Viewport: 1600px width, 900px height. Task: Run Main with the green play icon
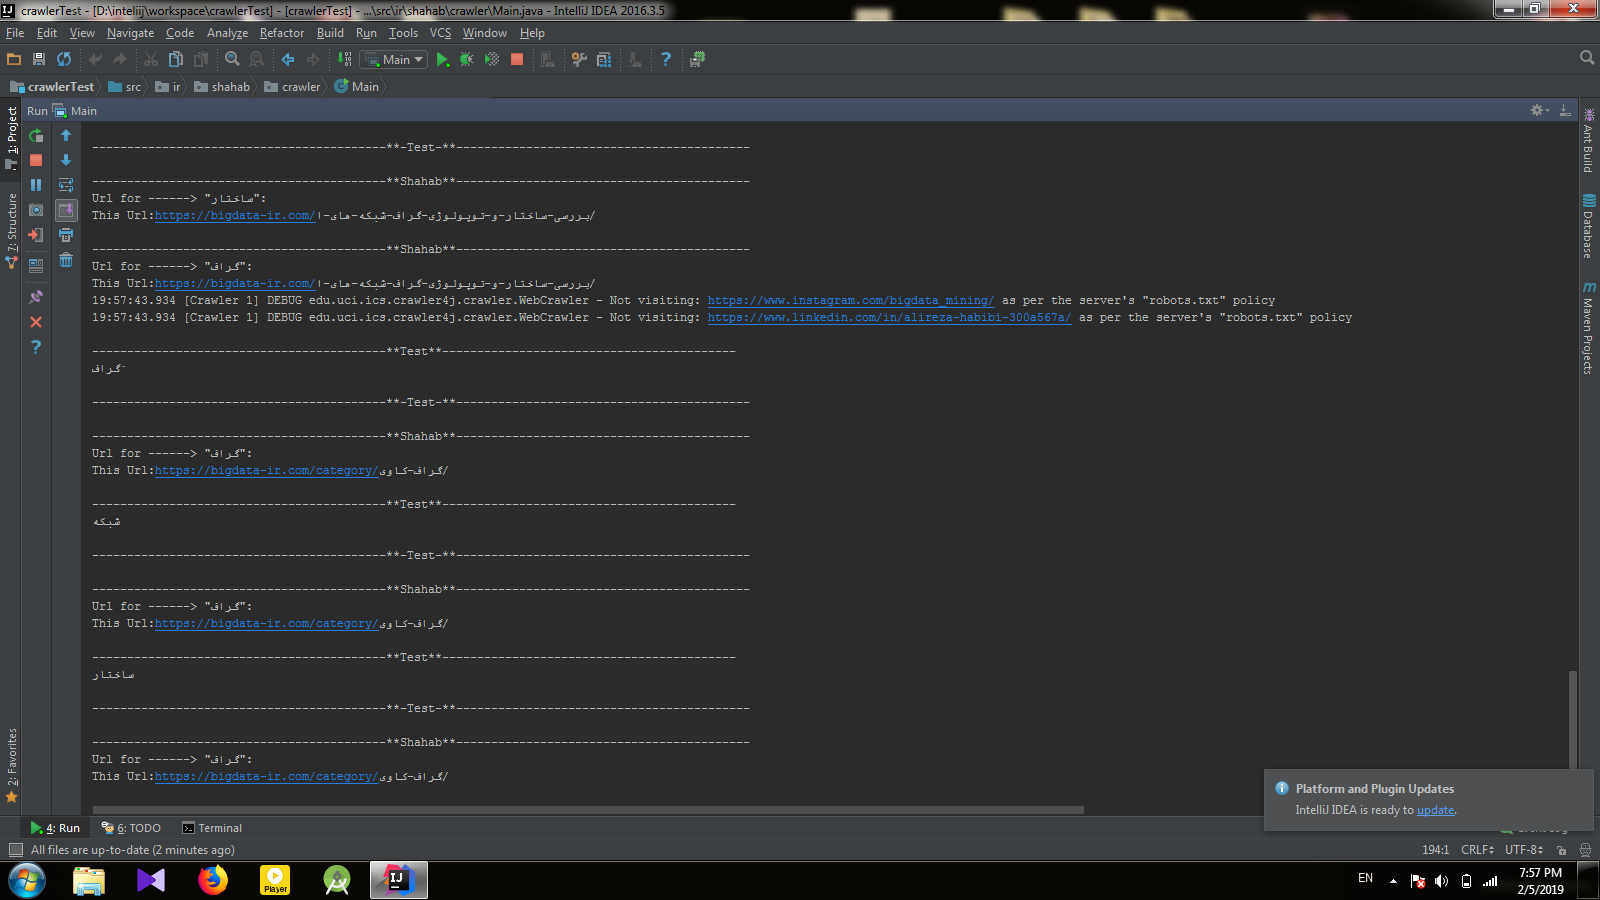tap(443, 59)
